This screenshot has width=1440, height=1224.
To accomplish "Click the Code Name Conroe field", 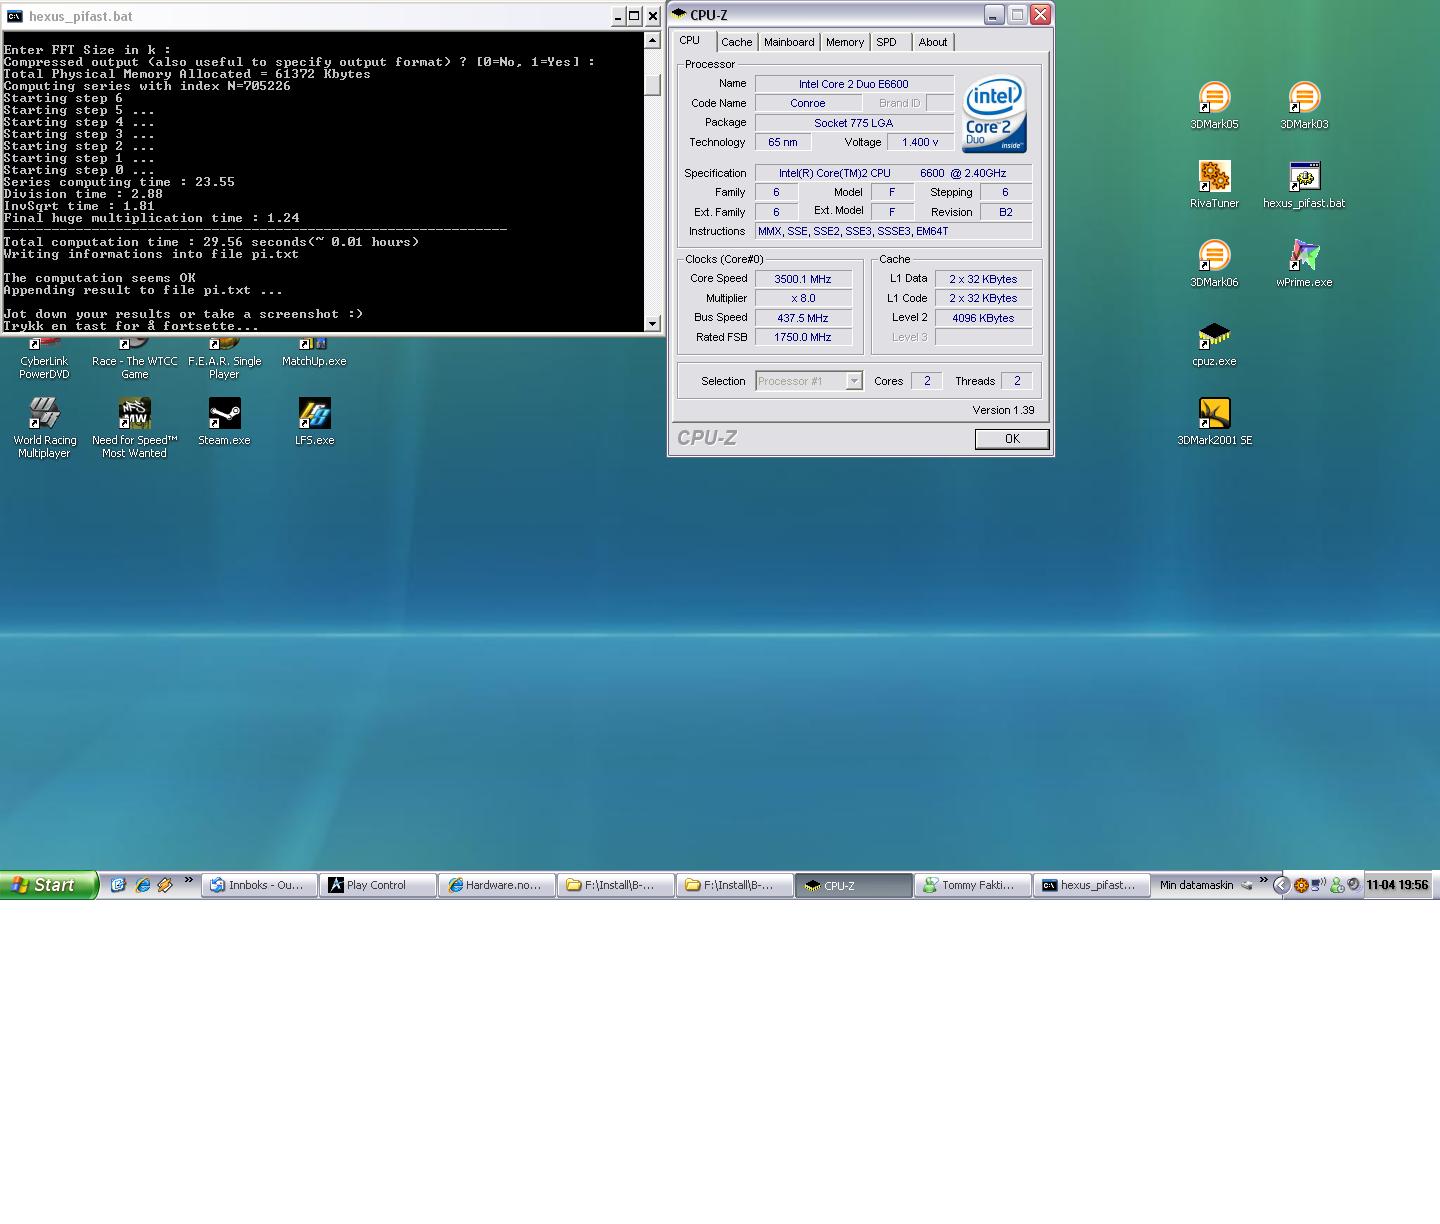I will click(x=808, y=103).
